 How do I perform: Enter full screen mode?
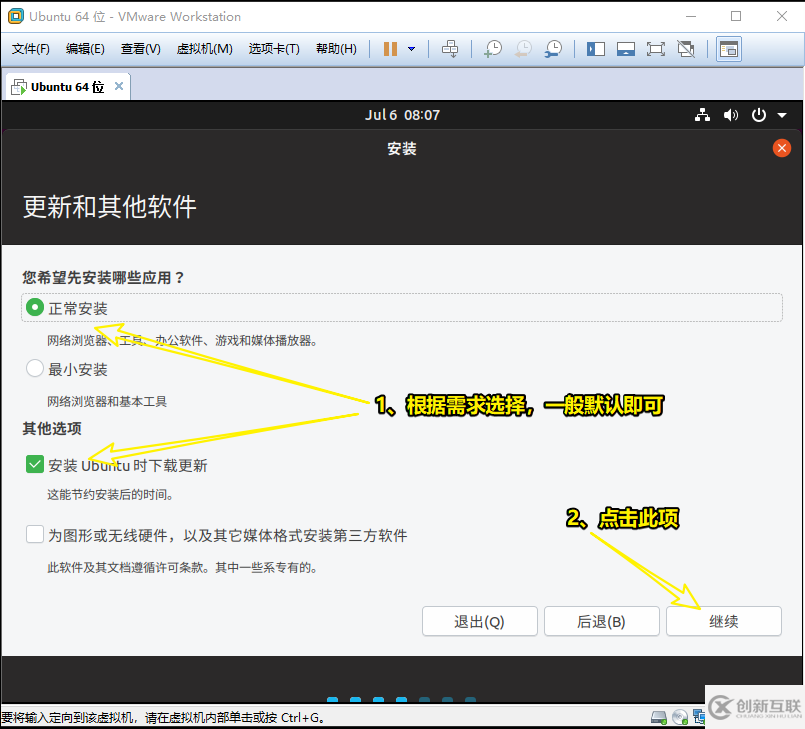pyautogui.click(x=656, y=49)
